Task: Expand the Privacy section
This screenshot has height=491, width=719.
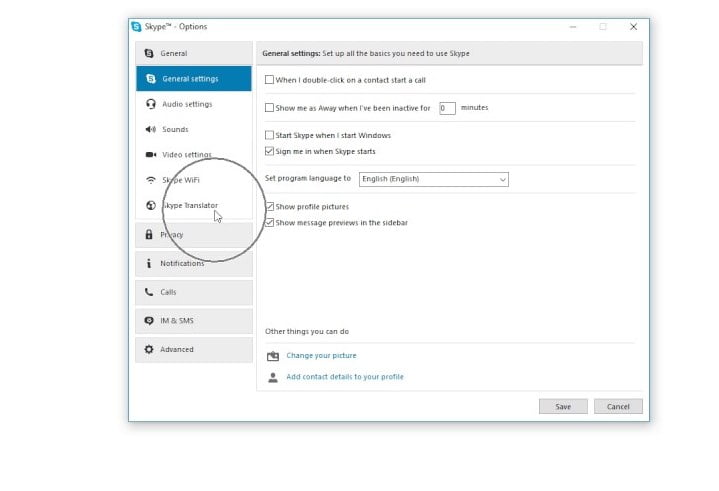Action: [194, 235]
